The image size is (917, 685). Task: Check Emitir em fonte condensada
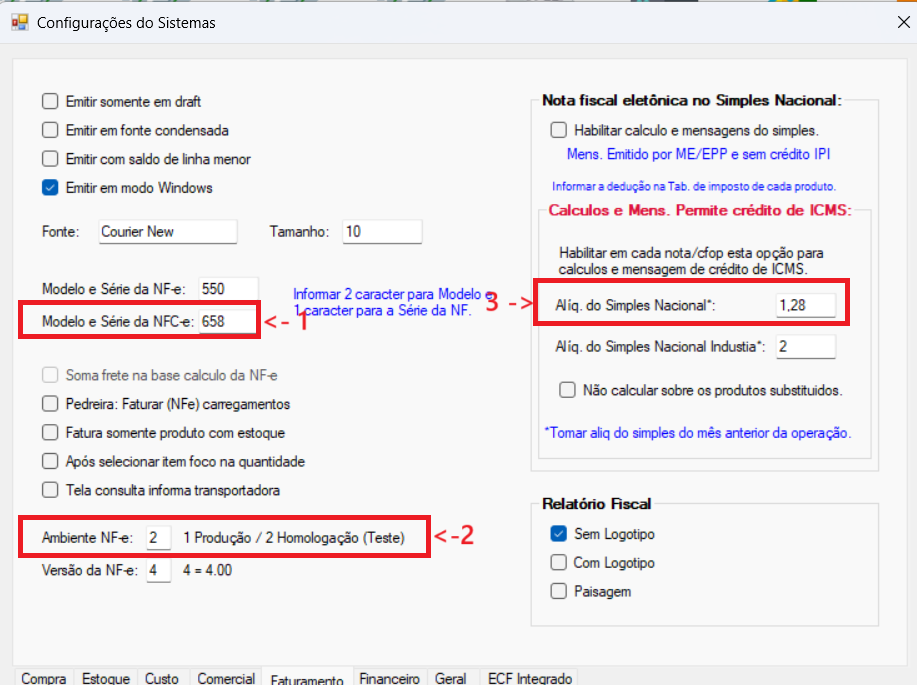coord(50,130)
